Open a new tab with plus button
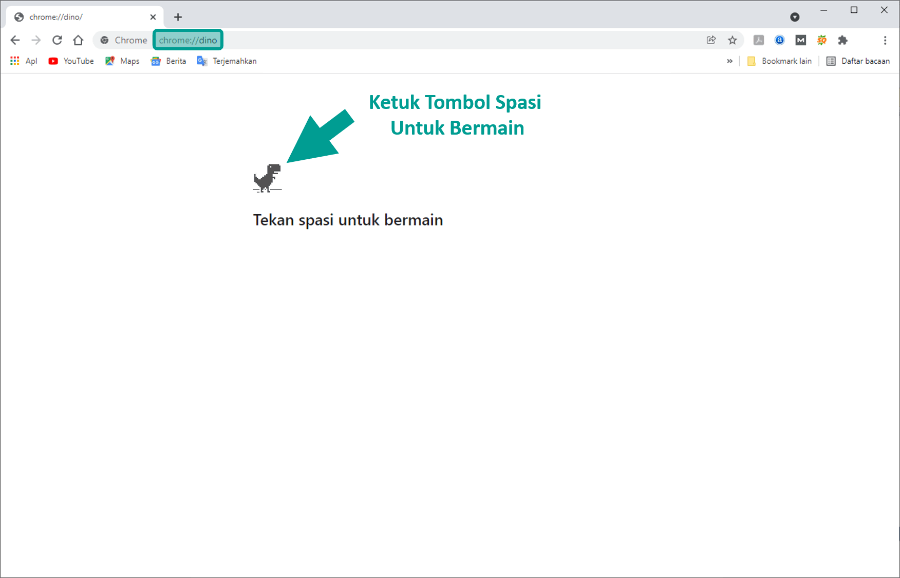This screenshot has height=578, width=900. click(178, 17)
